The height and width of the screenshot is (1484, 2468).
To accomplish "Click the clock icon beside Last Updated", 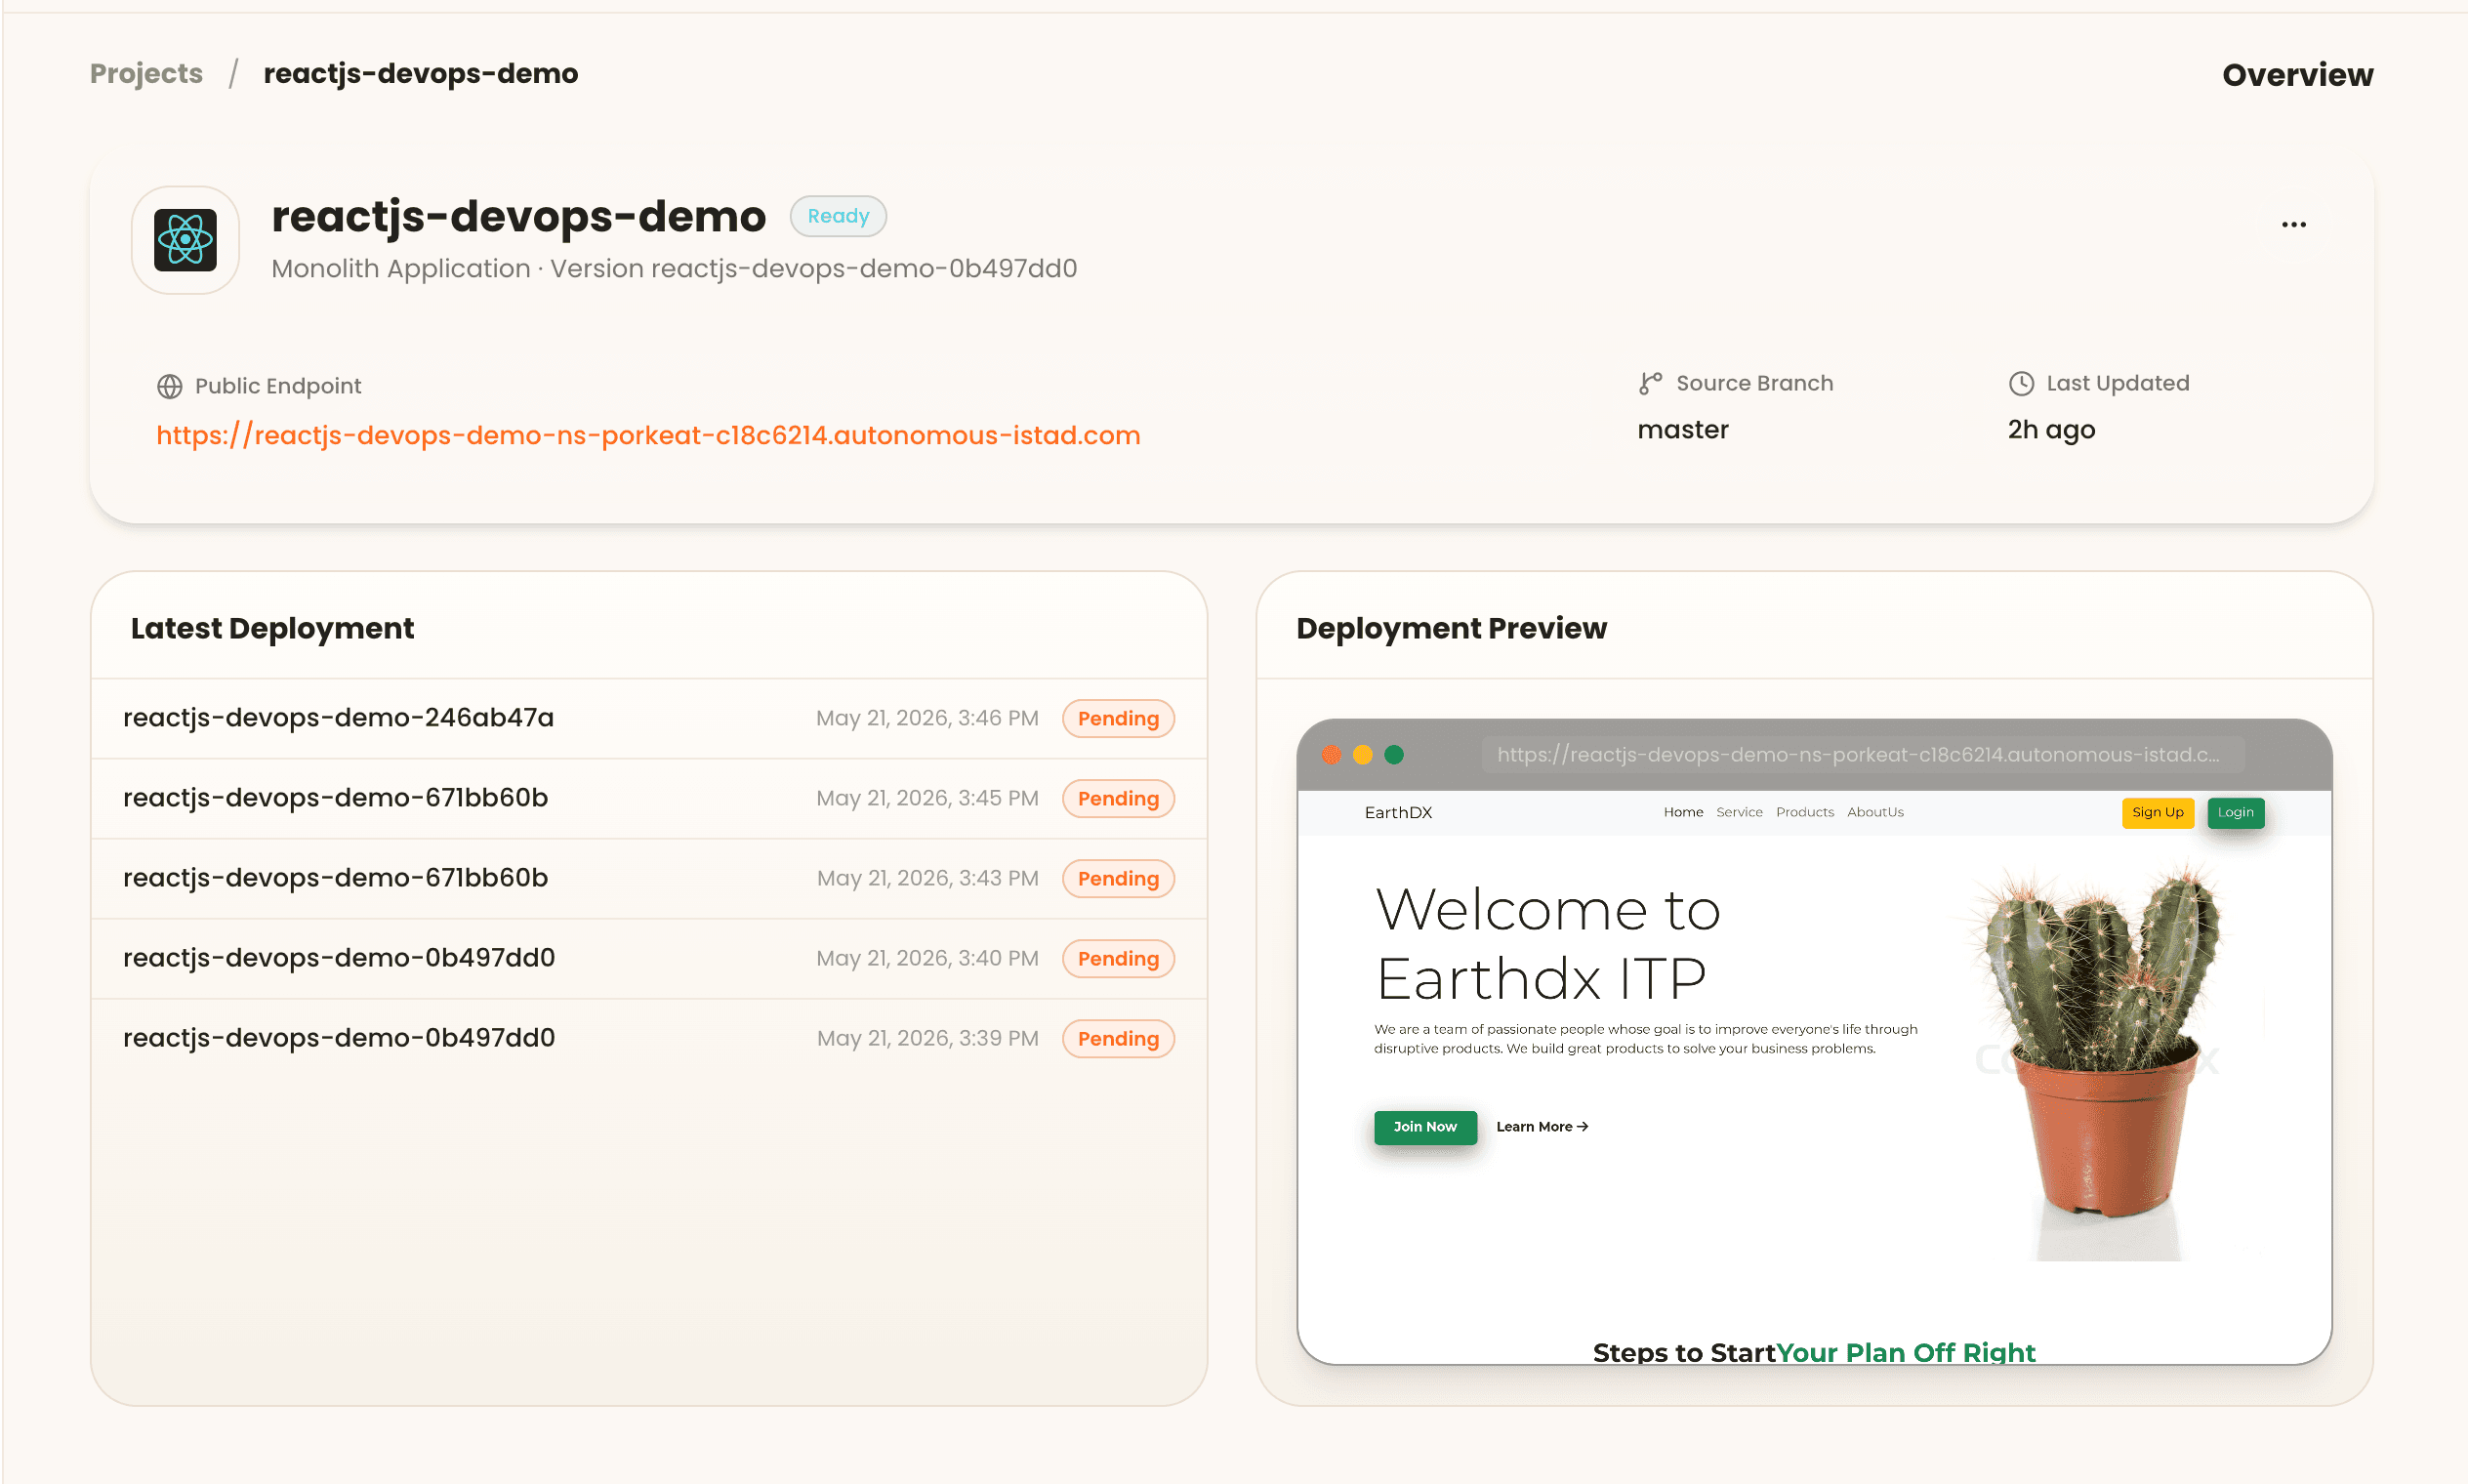I will pos(2020,383).
